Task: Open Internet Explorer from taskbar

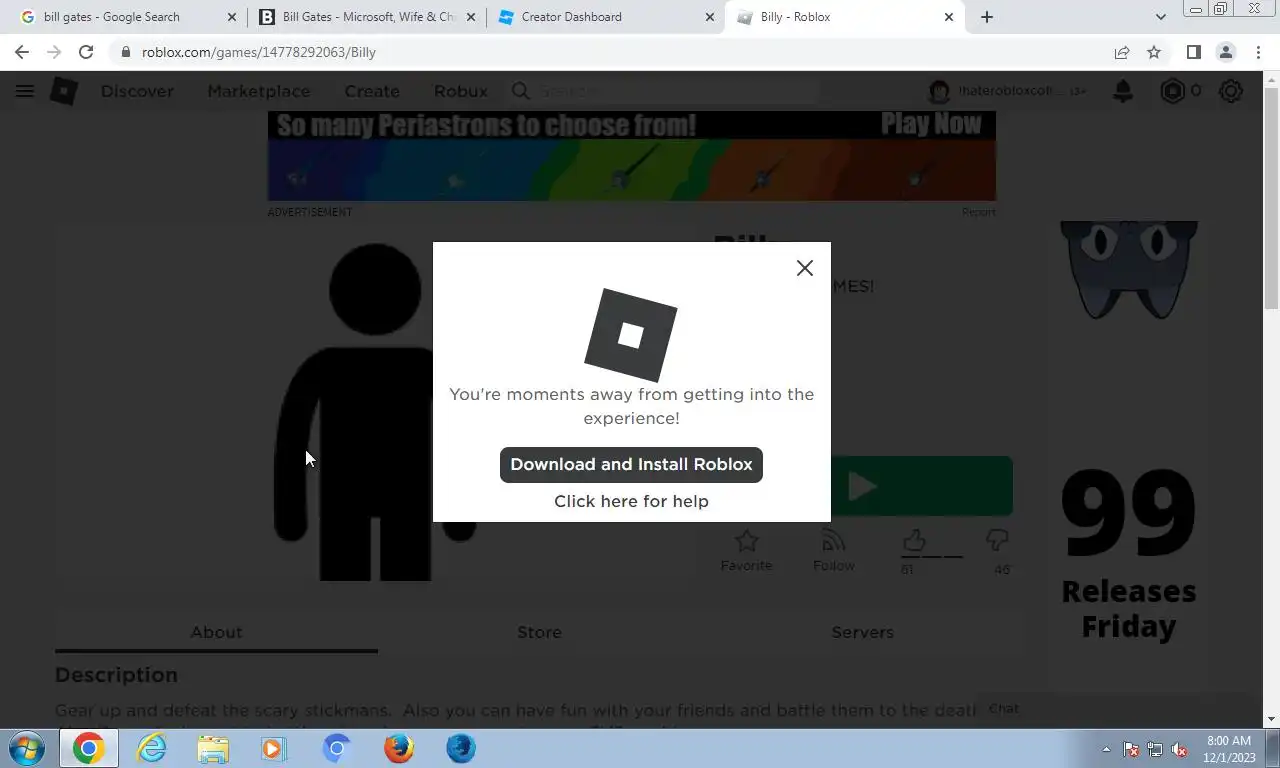Action: tap(151, 748)
